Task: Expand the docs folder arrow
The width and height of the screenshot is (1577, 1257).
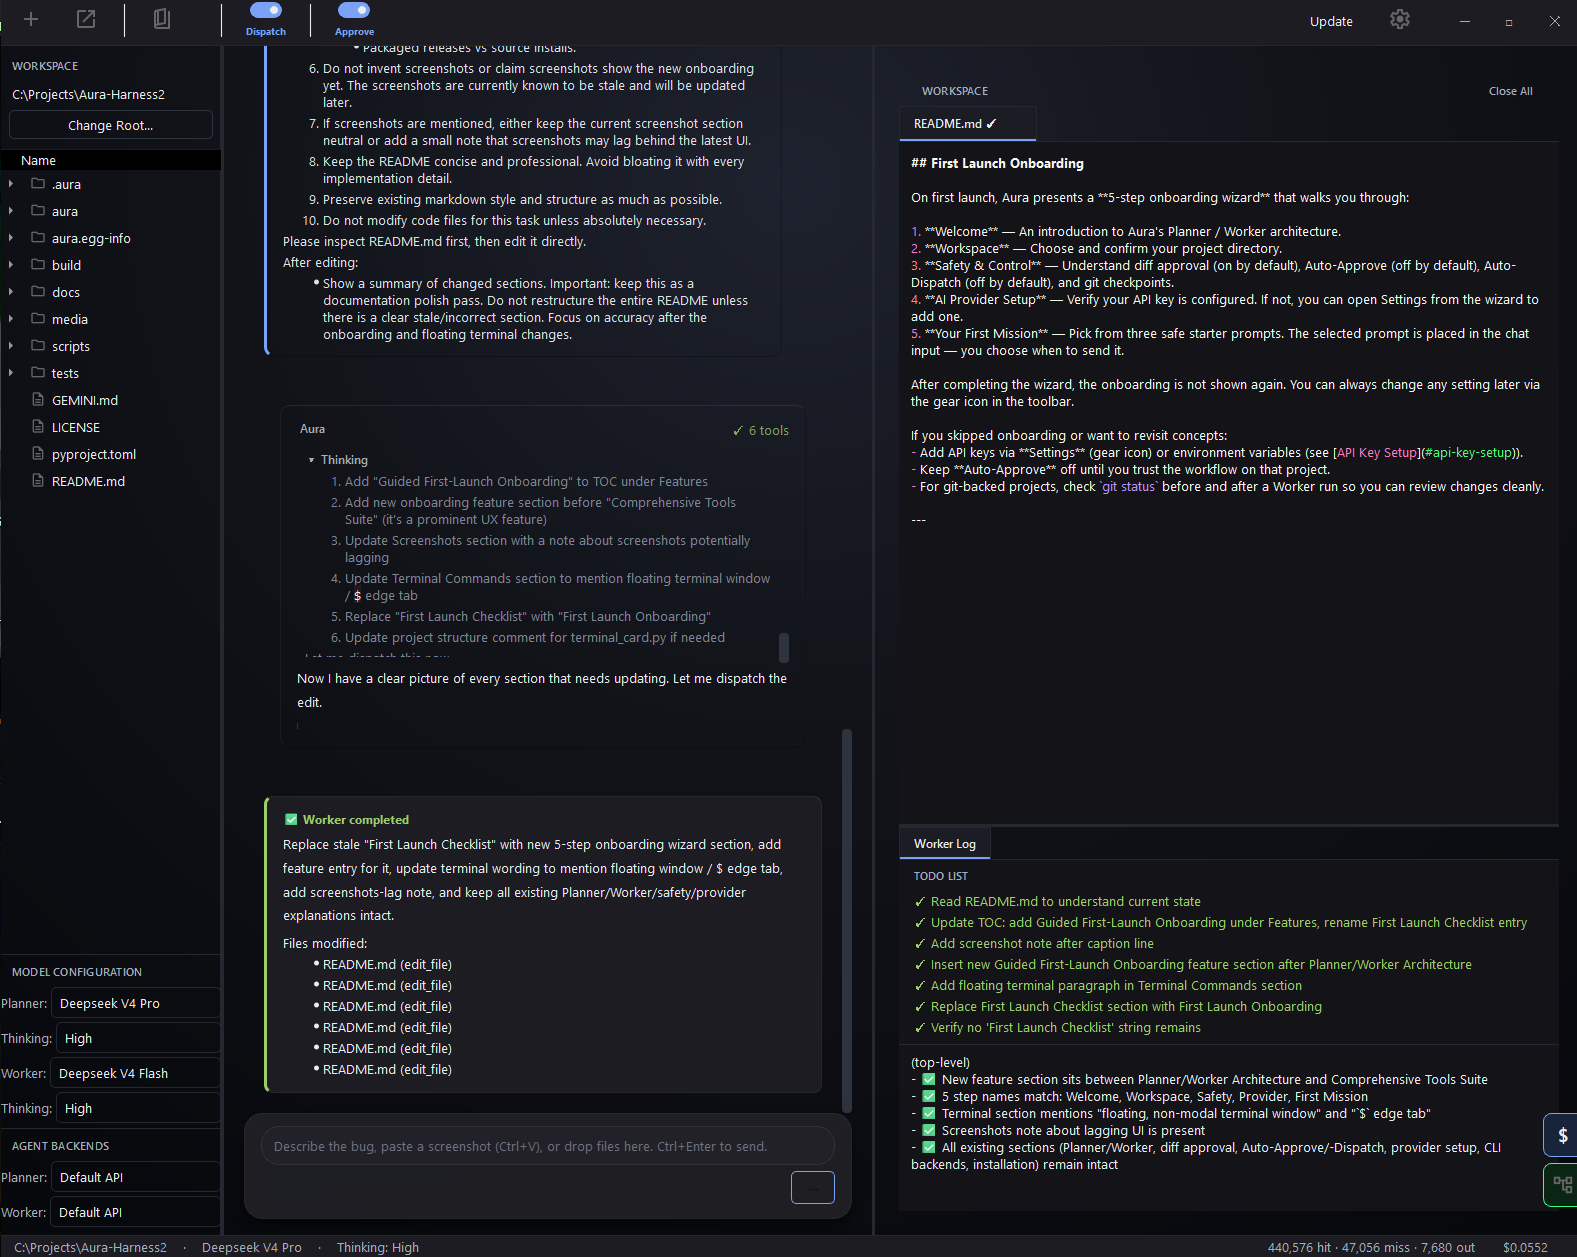Action: [11, 292]
